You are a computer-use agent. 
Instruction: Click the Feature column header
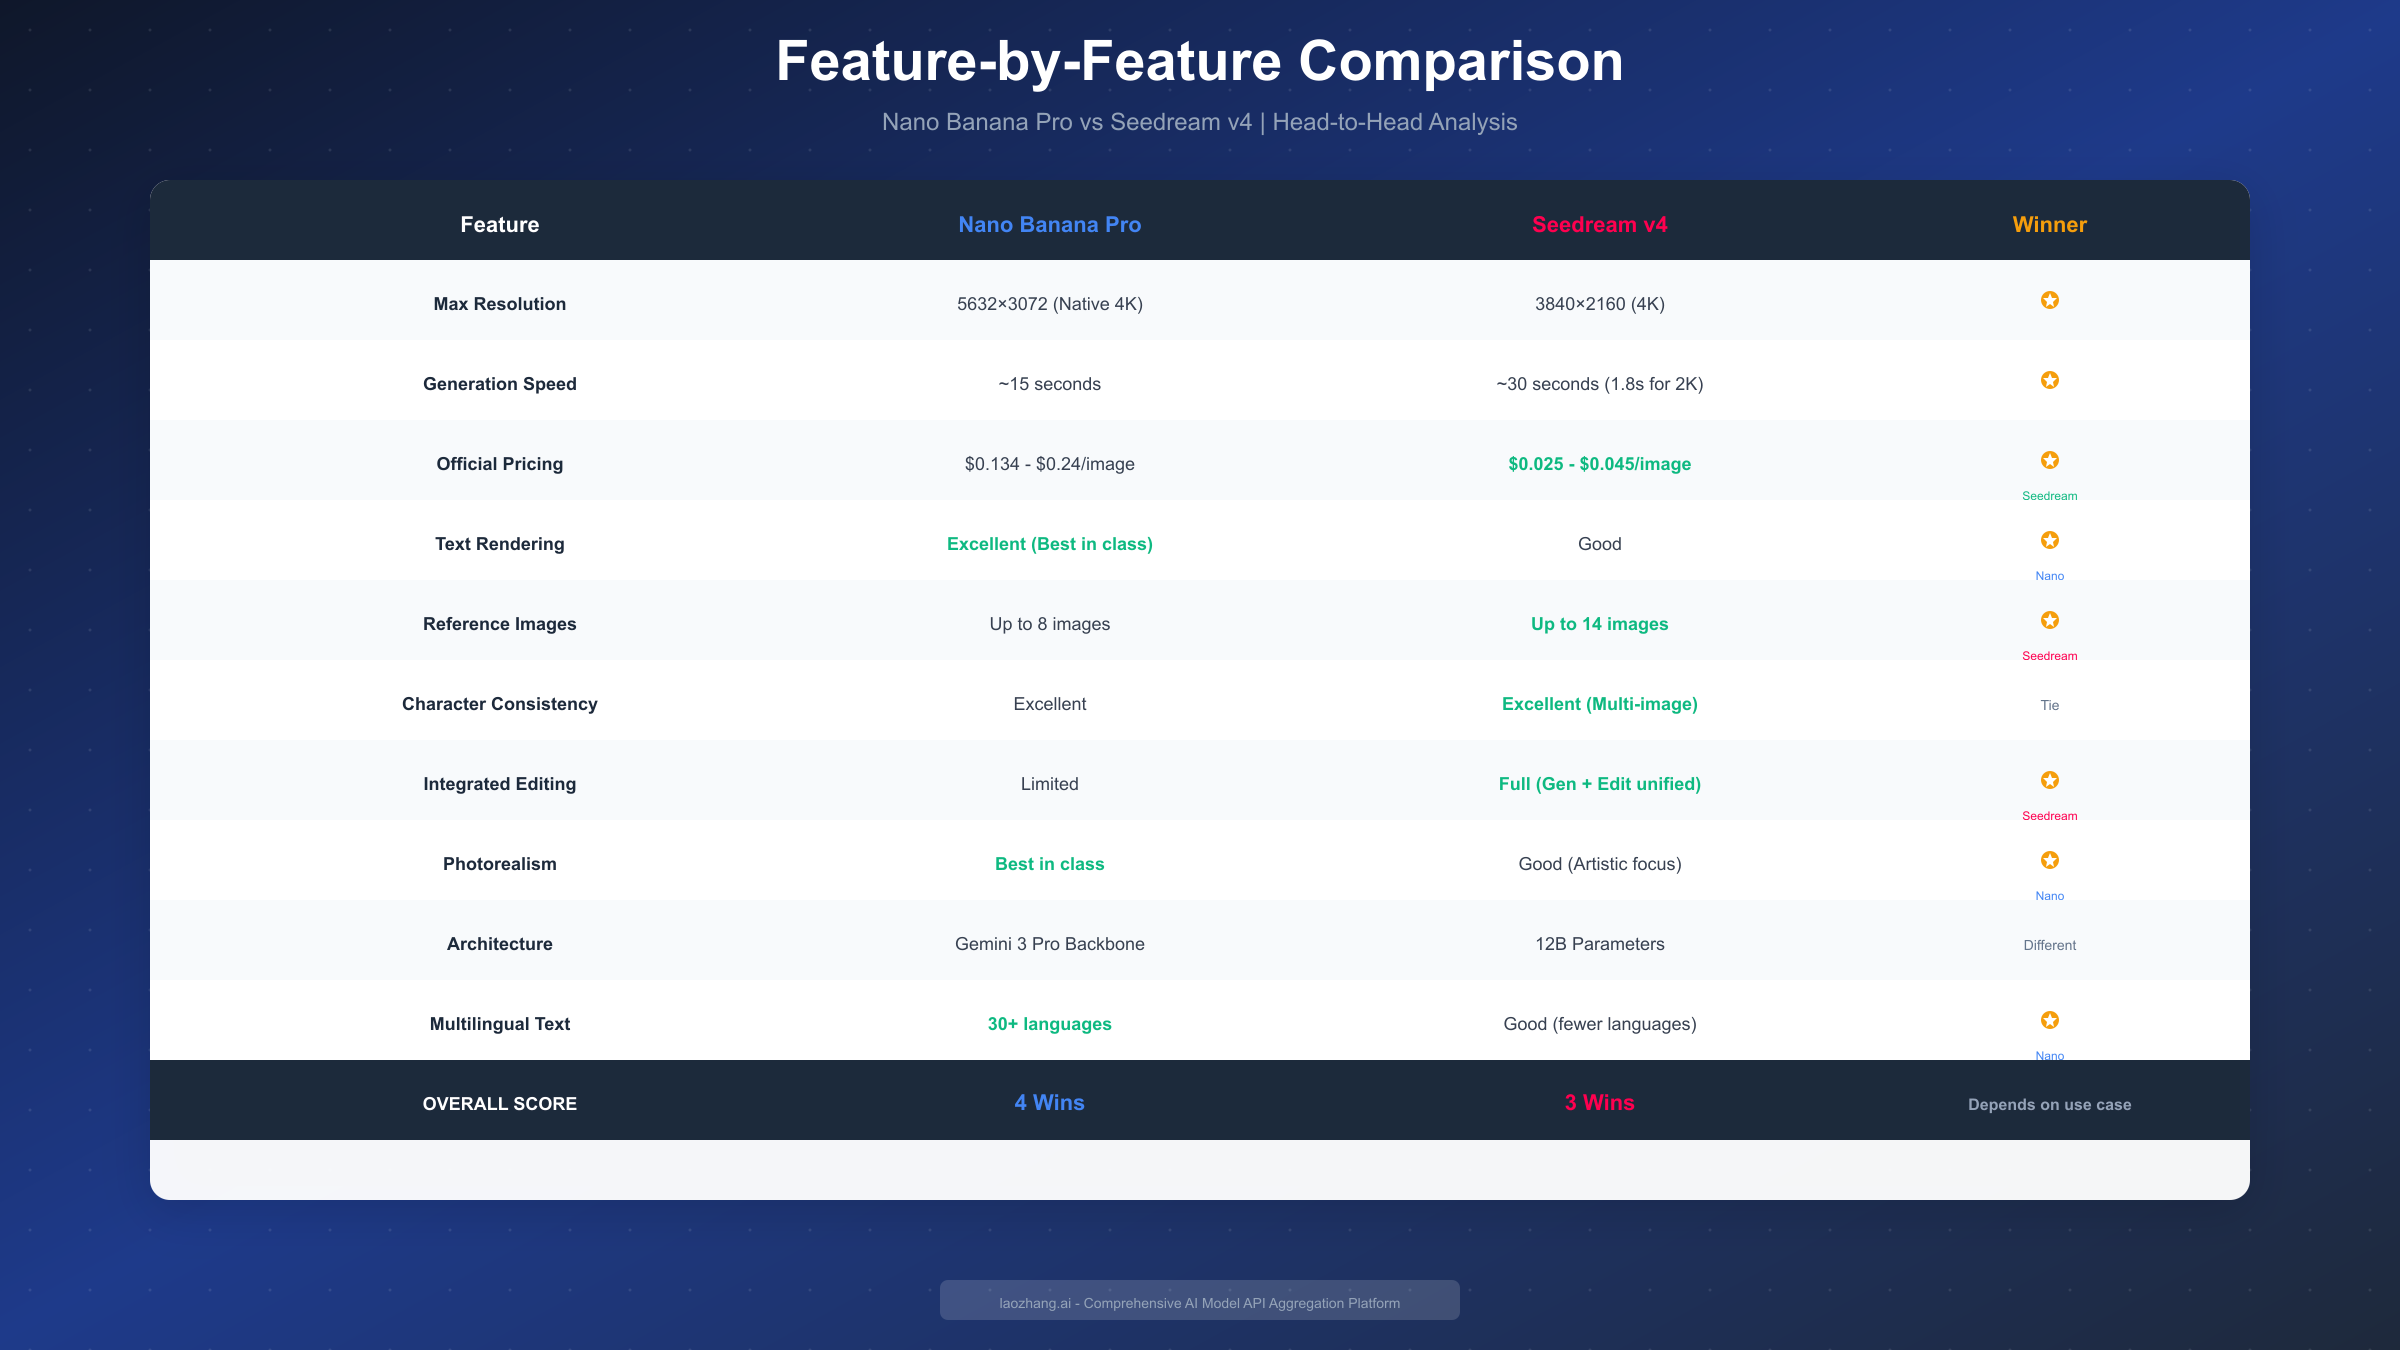click(499, 225)
